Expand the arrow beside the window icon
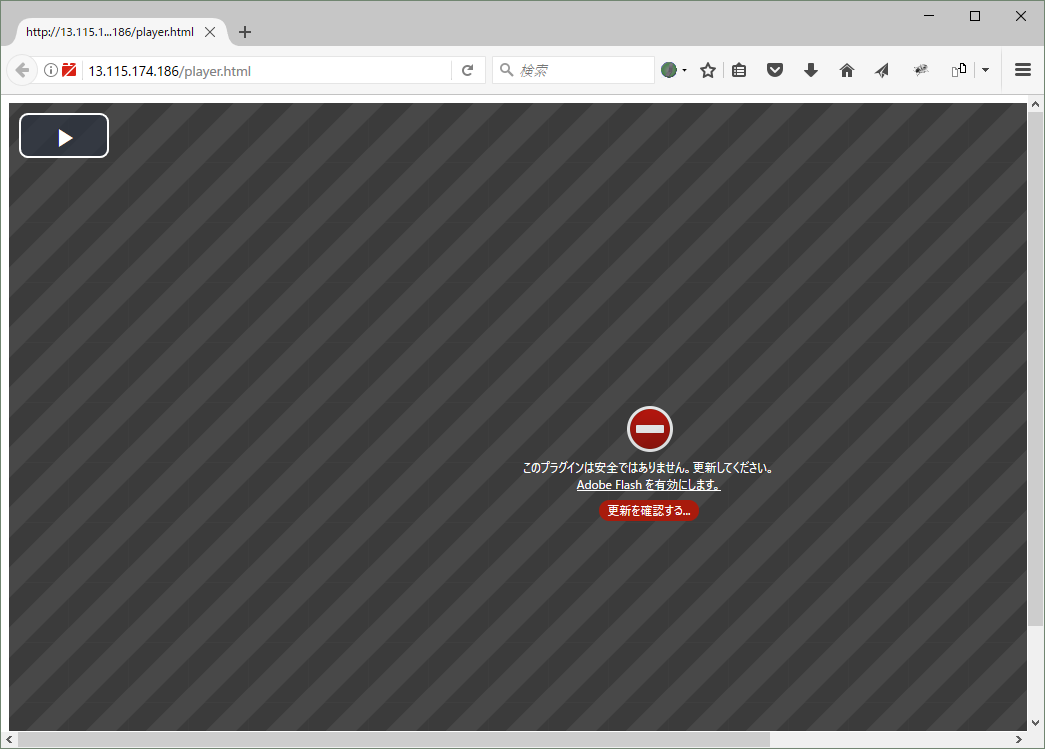 coord(984,70)
